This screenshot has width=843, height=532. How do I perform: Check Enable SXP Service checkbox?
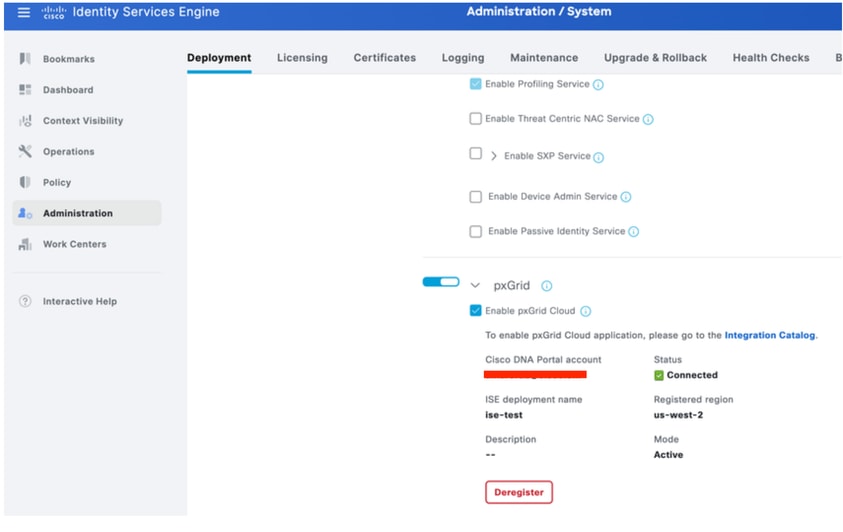(x=475, y=154)
